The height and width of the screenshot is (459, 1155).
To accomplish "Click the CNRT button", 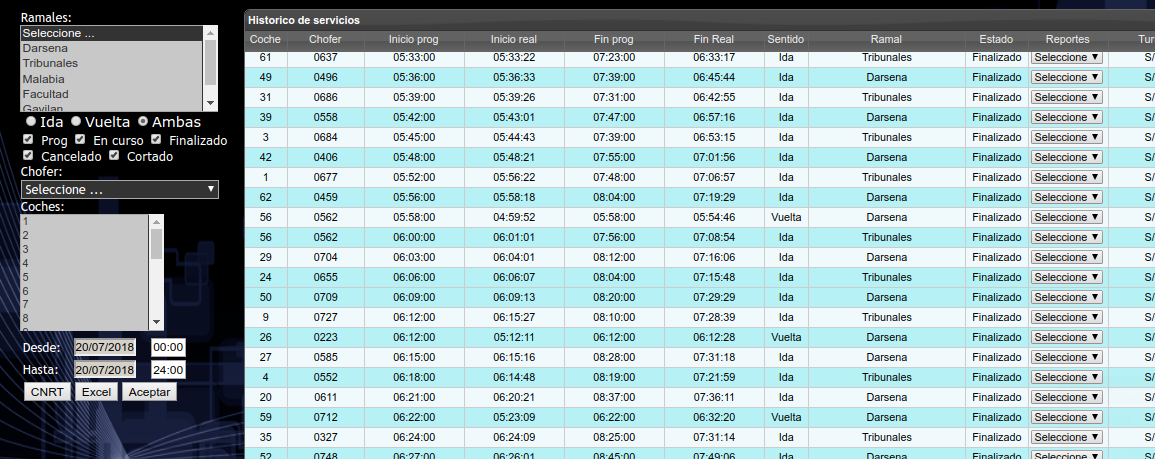I will [48, 392].
